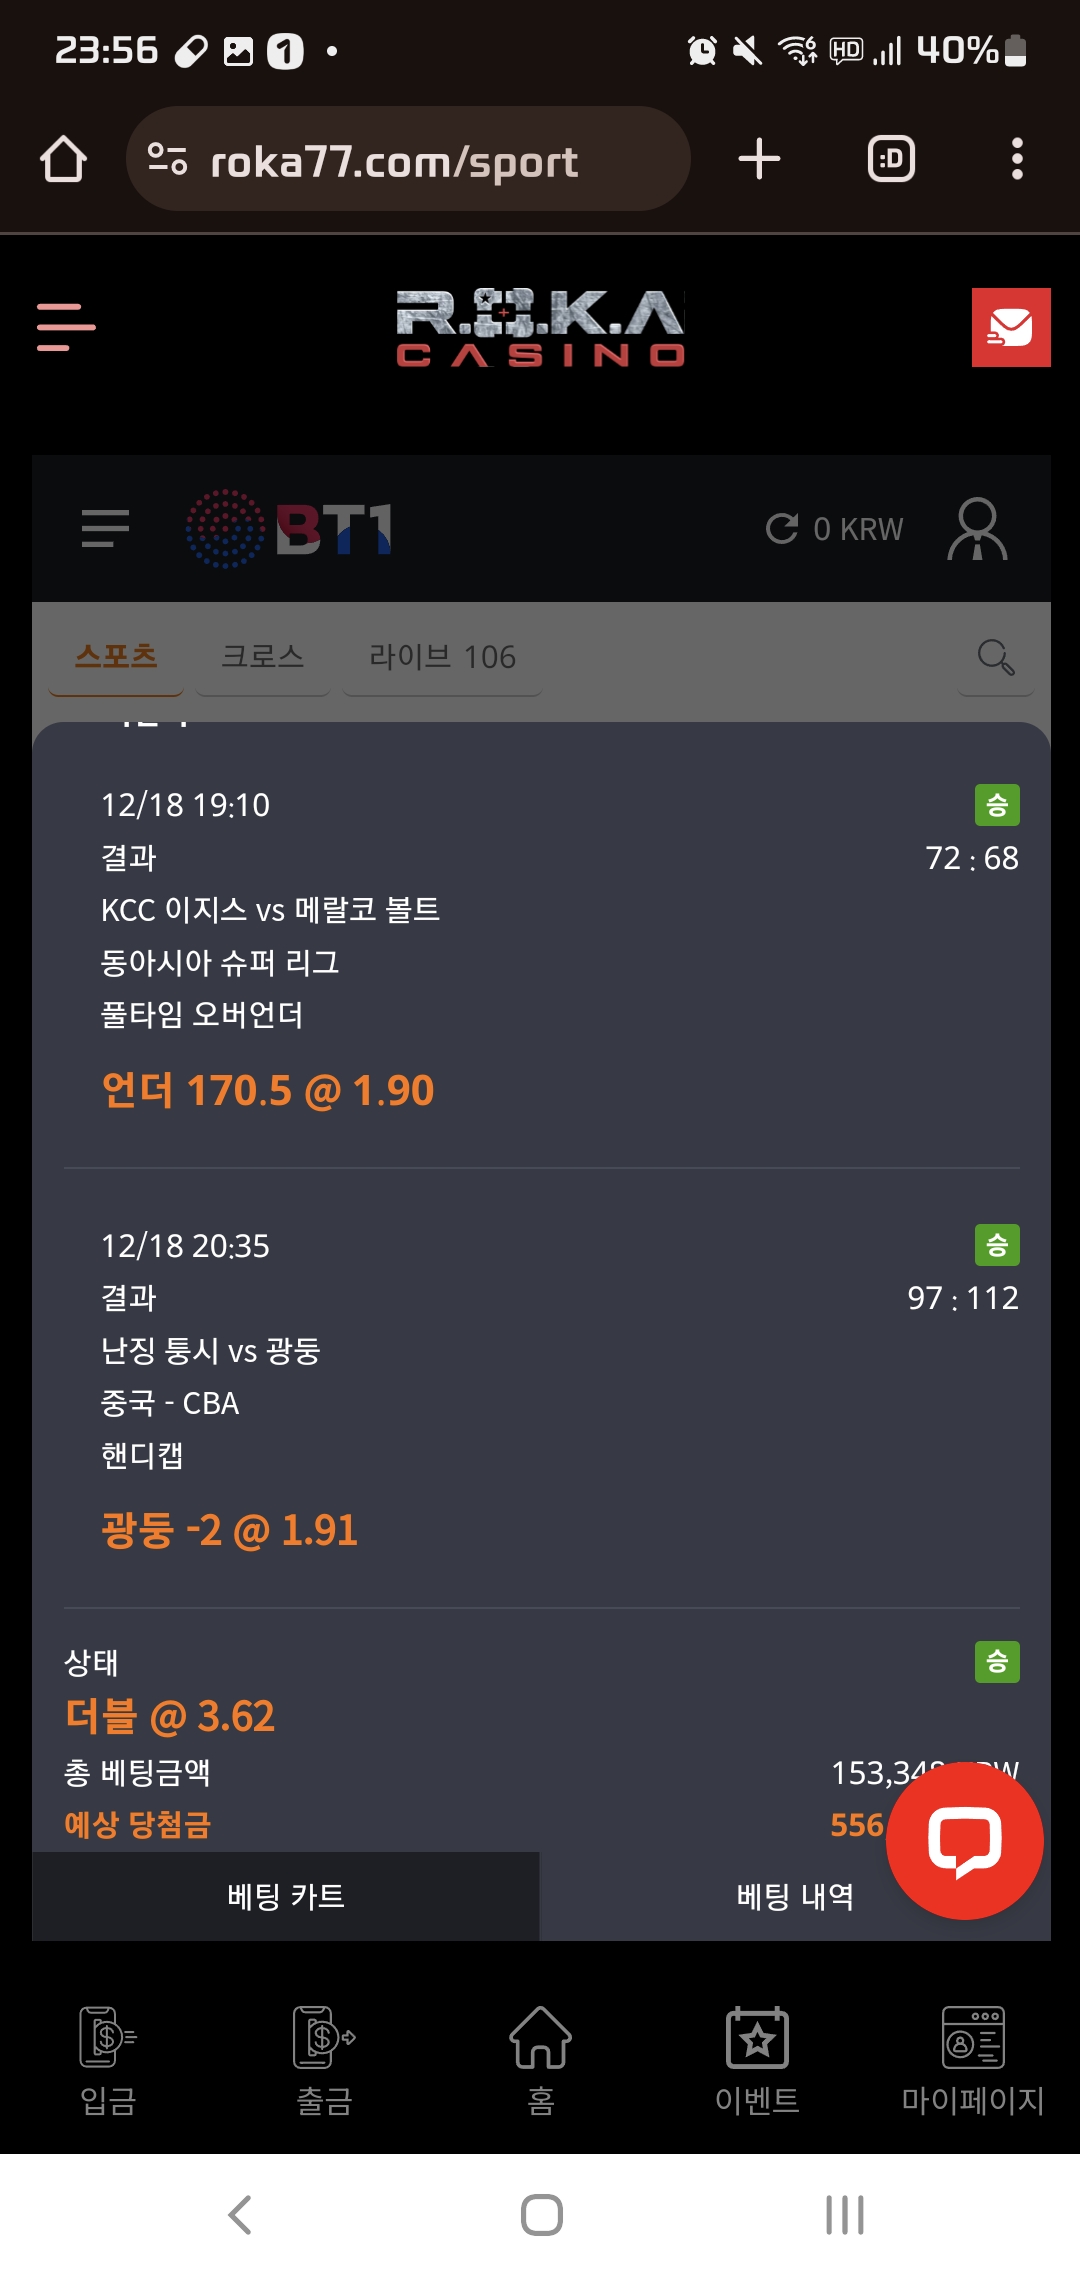This screenshot has height=2280, width=1080.
Task: Tap the red live chat bubble
Action: [964, 1840]
